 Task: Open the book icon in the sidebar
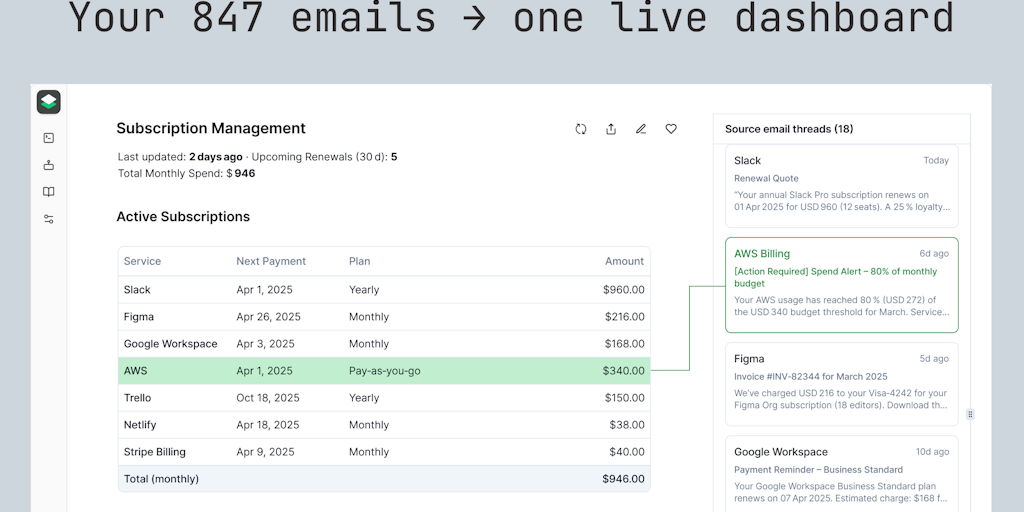[x=49, y=192]
